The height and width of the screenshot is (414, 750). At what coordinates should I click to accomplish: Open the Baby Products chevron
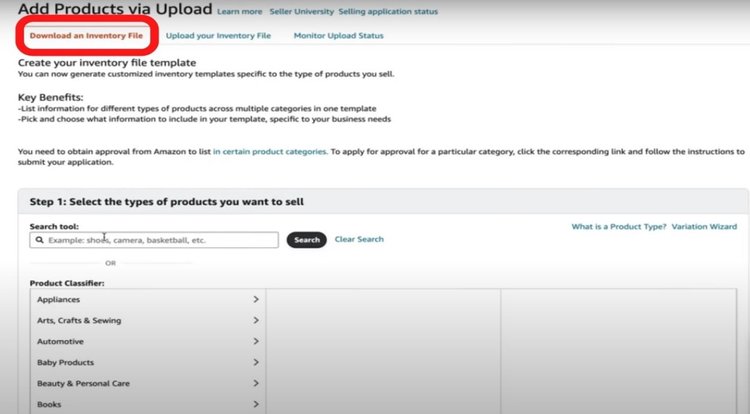[256, 362]
